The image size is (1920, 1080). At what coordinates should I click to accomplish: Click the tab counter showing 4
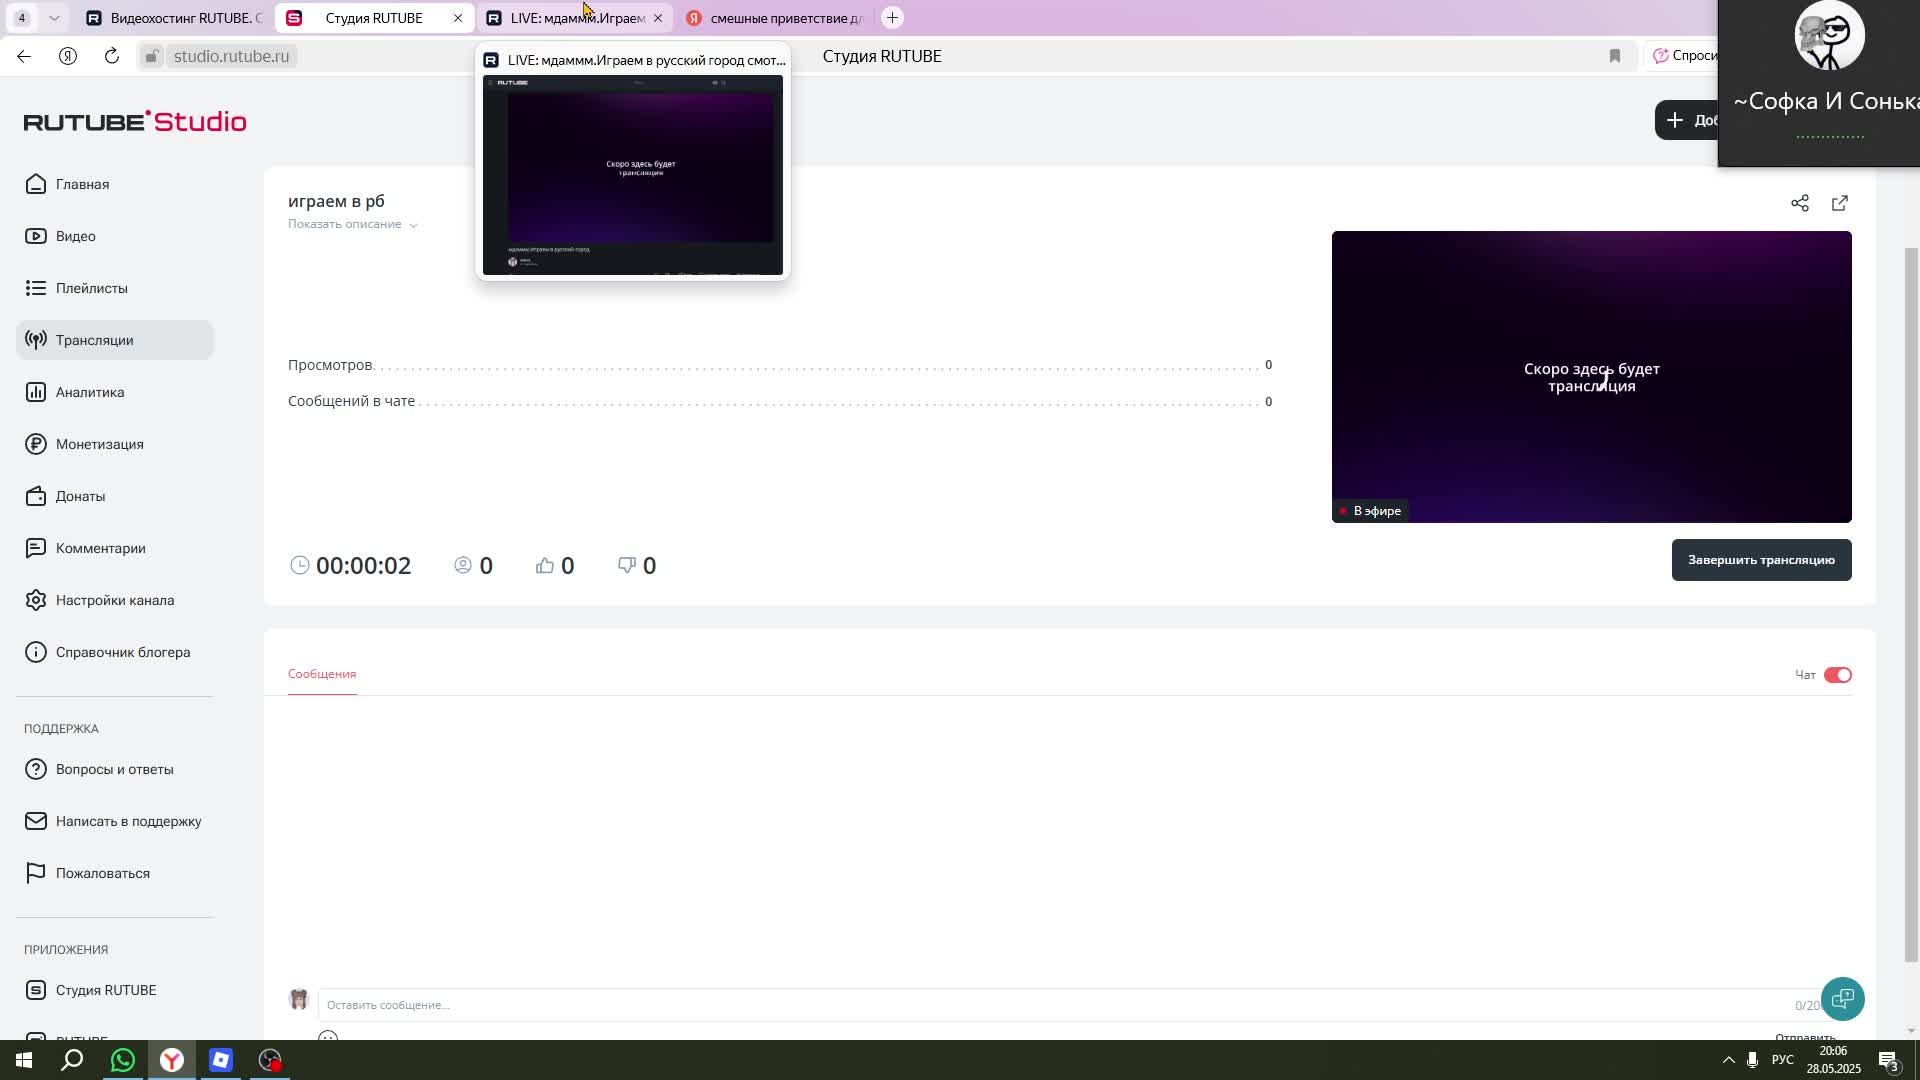click(22, 18)
